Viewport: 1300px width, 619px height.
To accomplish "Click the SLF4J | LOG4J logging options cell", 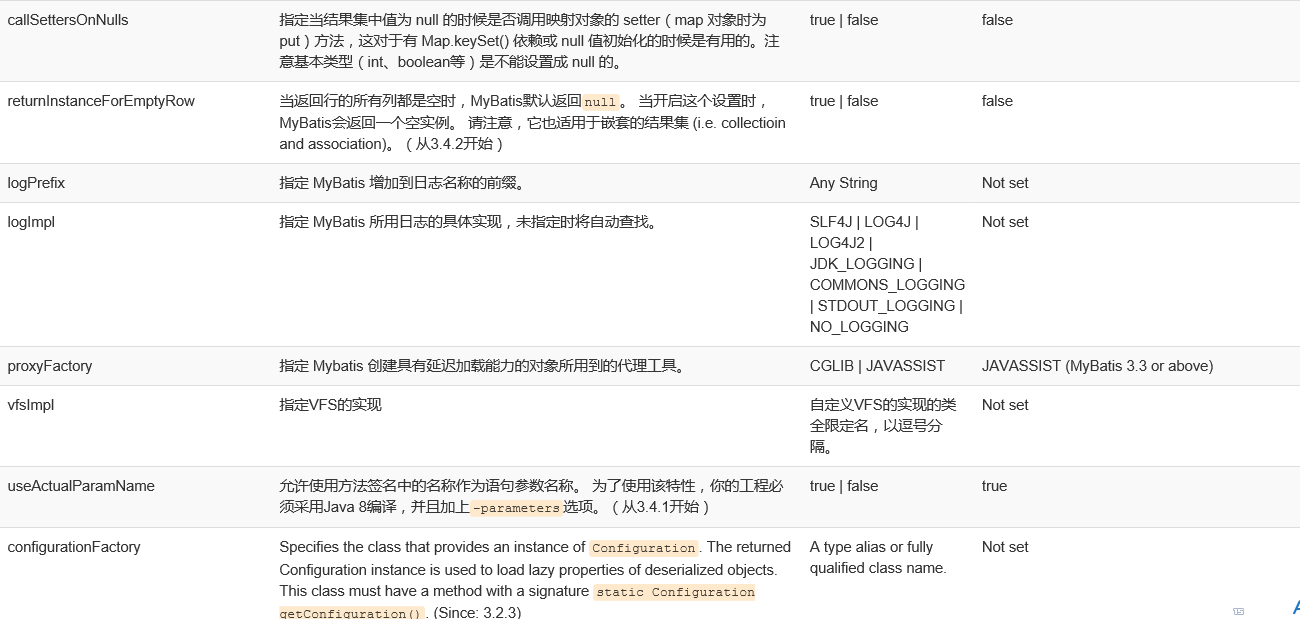I will click(x=887, y=274).
